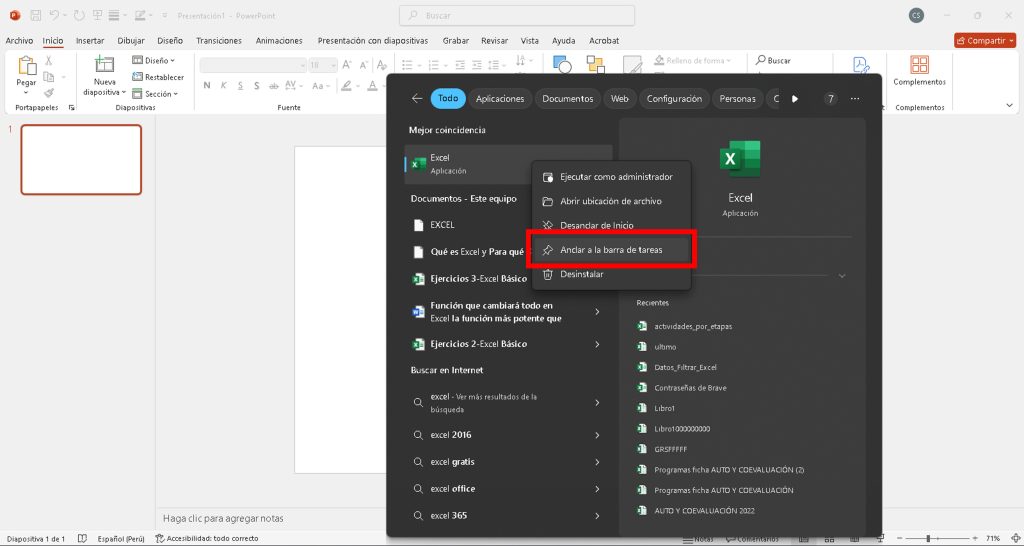Select Anclar a la barra de tareas
The width and height of the screenshot is (1024, 546).
coord(610,249)
